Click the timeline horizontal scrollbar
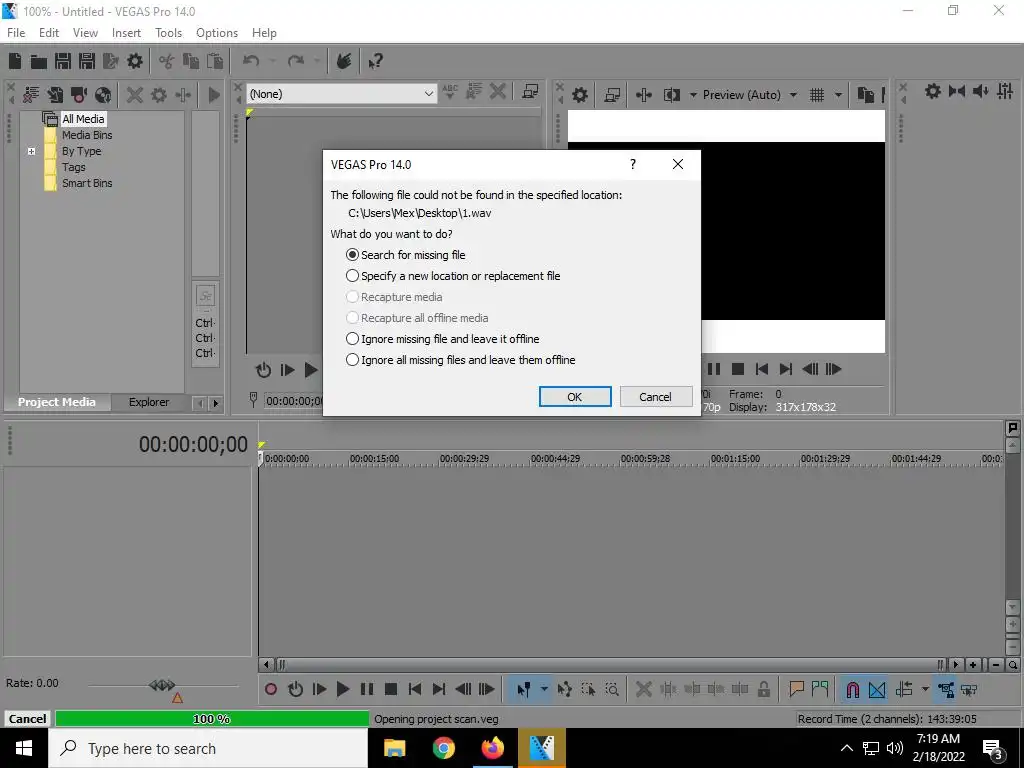This screenshot has height=768, width=1024. pos(609,665)
